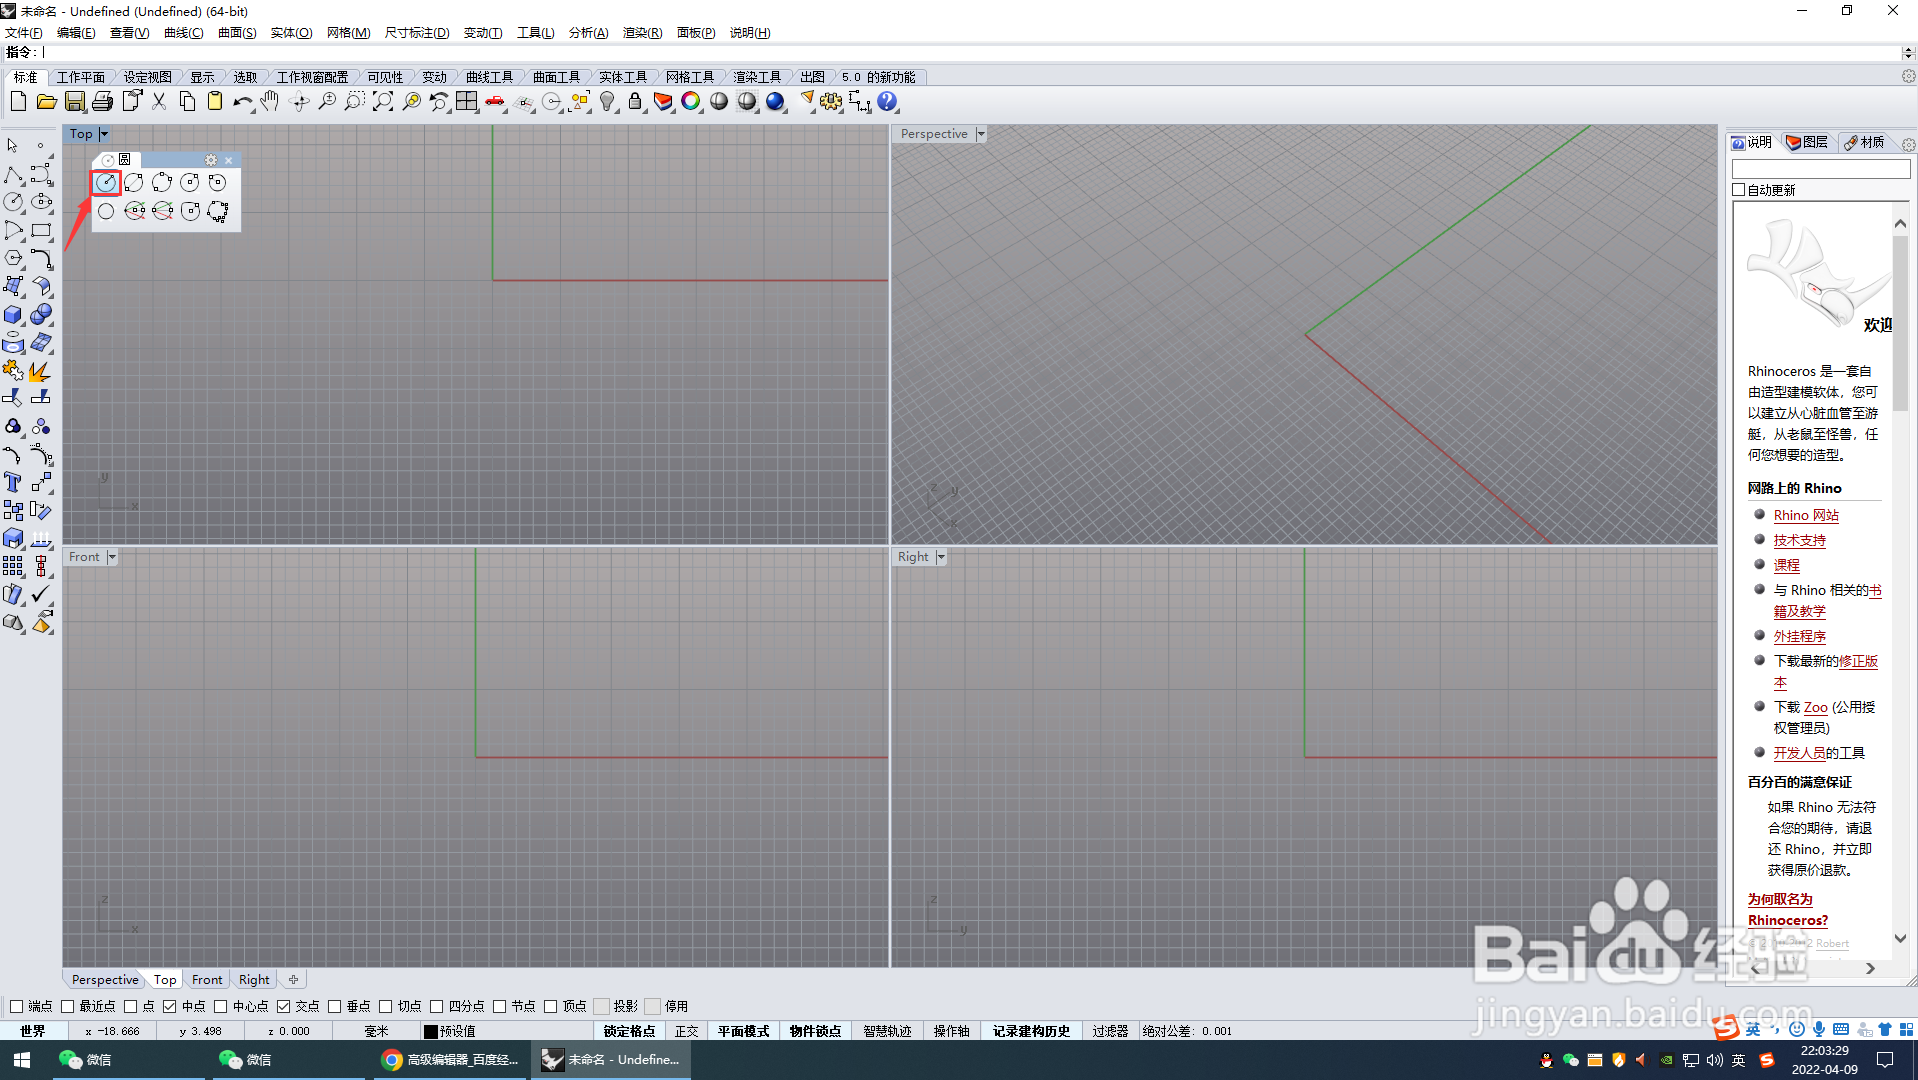This screenshot has height=1080, width=1918.
Task: Open the Rhino 网站 link
Action: pos(1806,515)
